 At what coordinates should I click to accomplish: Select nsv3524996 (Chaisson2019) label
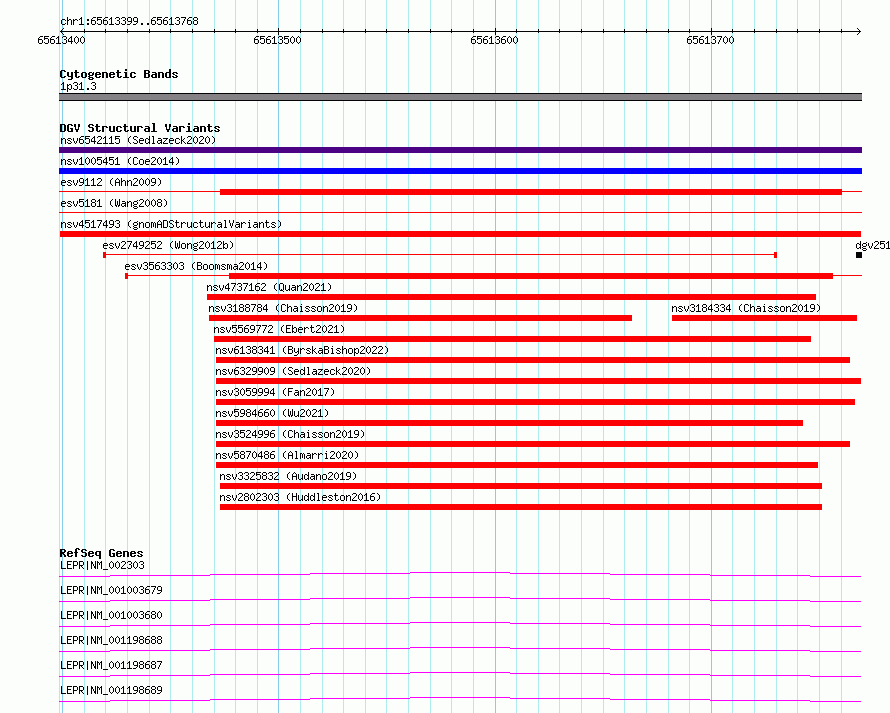coord(290,434)
